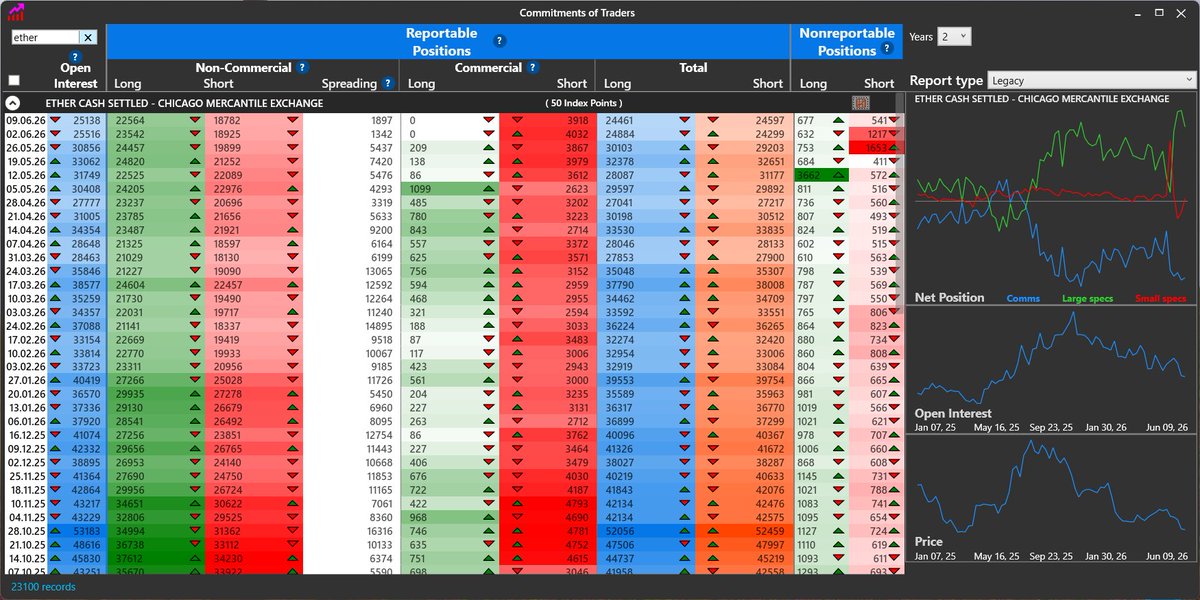Click the open interest value 53183
1200x600 pixels.
[x=87, y=531]
